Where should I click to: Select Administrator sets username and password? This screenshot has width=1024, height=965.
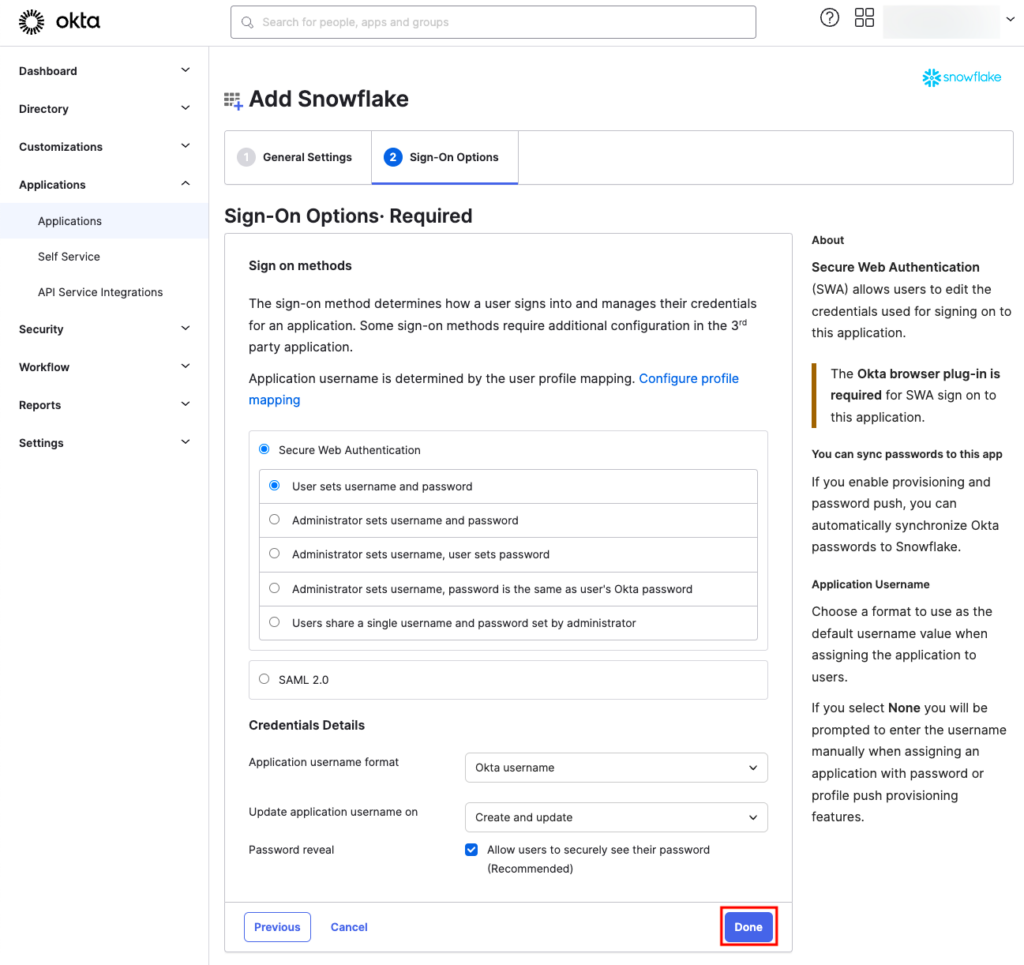[x=274, y=521]
